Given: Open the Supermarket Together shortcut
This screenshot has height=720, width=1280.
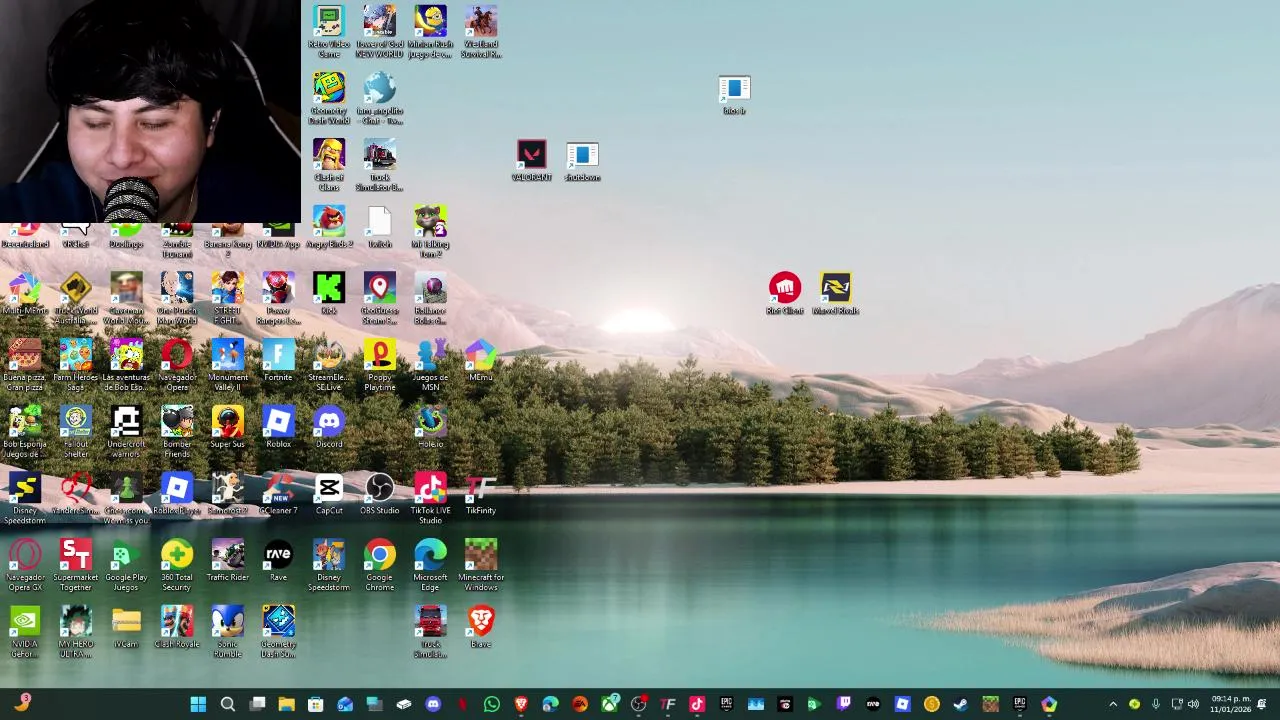Looking at the screenshot, I should [76, 565].
